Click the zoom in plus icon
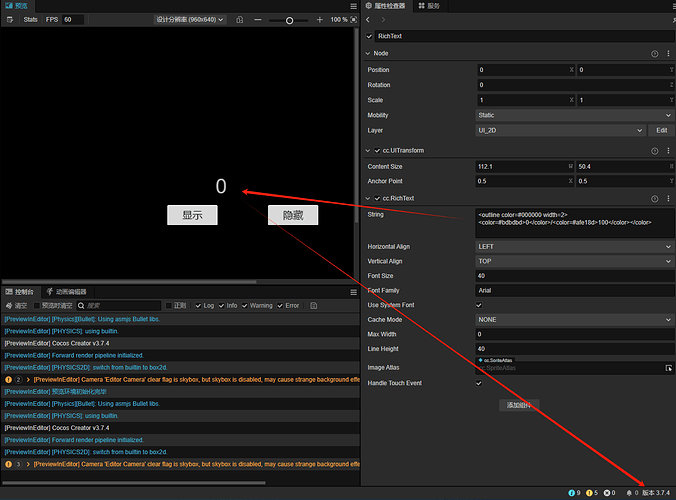This screenshot has height=500, width=676. pyautogui.click(x=319, y=20)
